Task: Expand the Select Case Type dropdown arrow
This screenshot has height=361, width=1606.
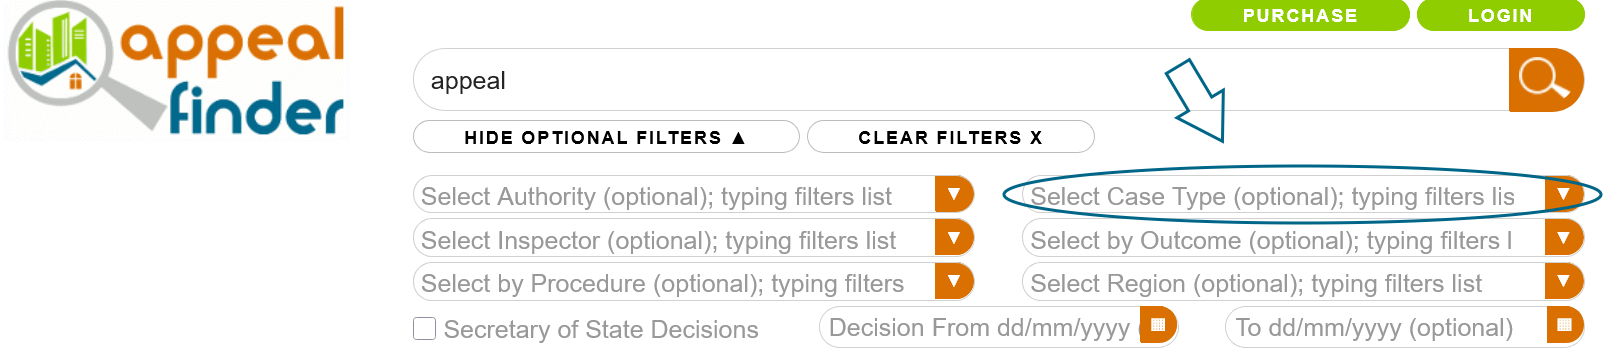Action: (1564, 194)
